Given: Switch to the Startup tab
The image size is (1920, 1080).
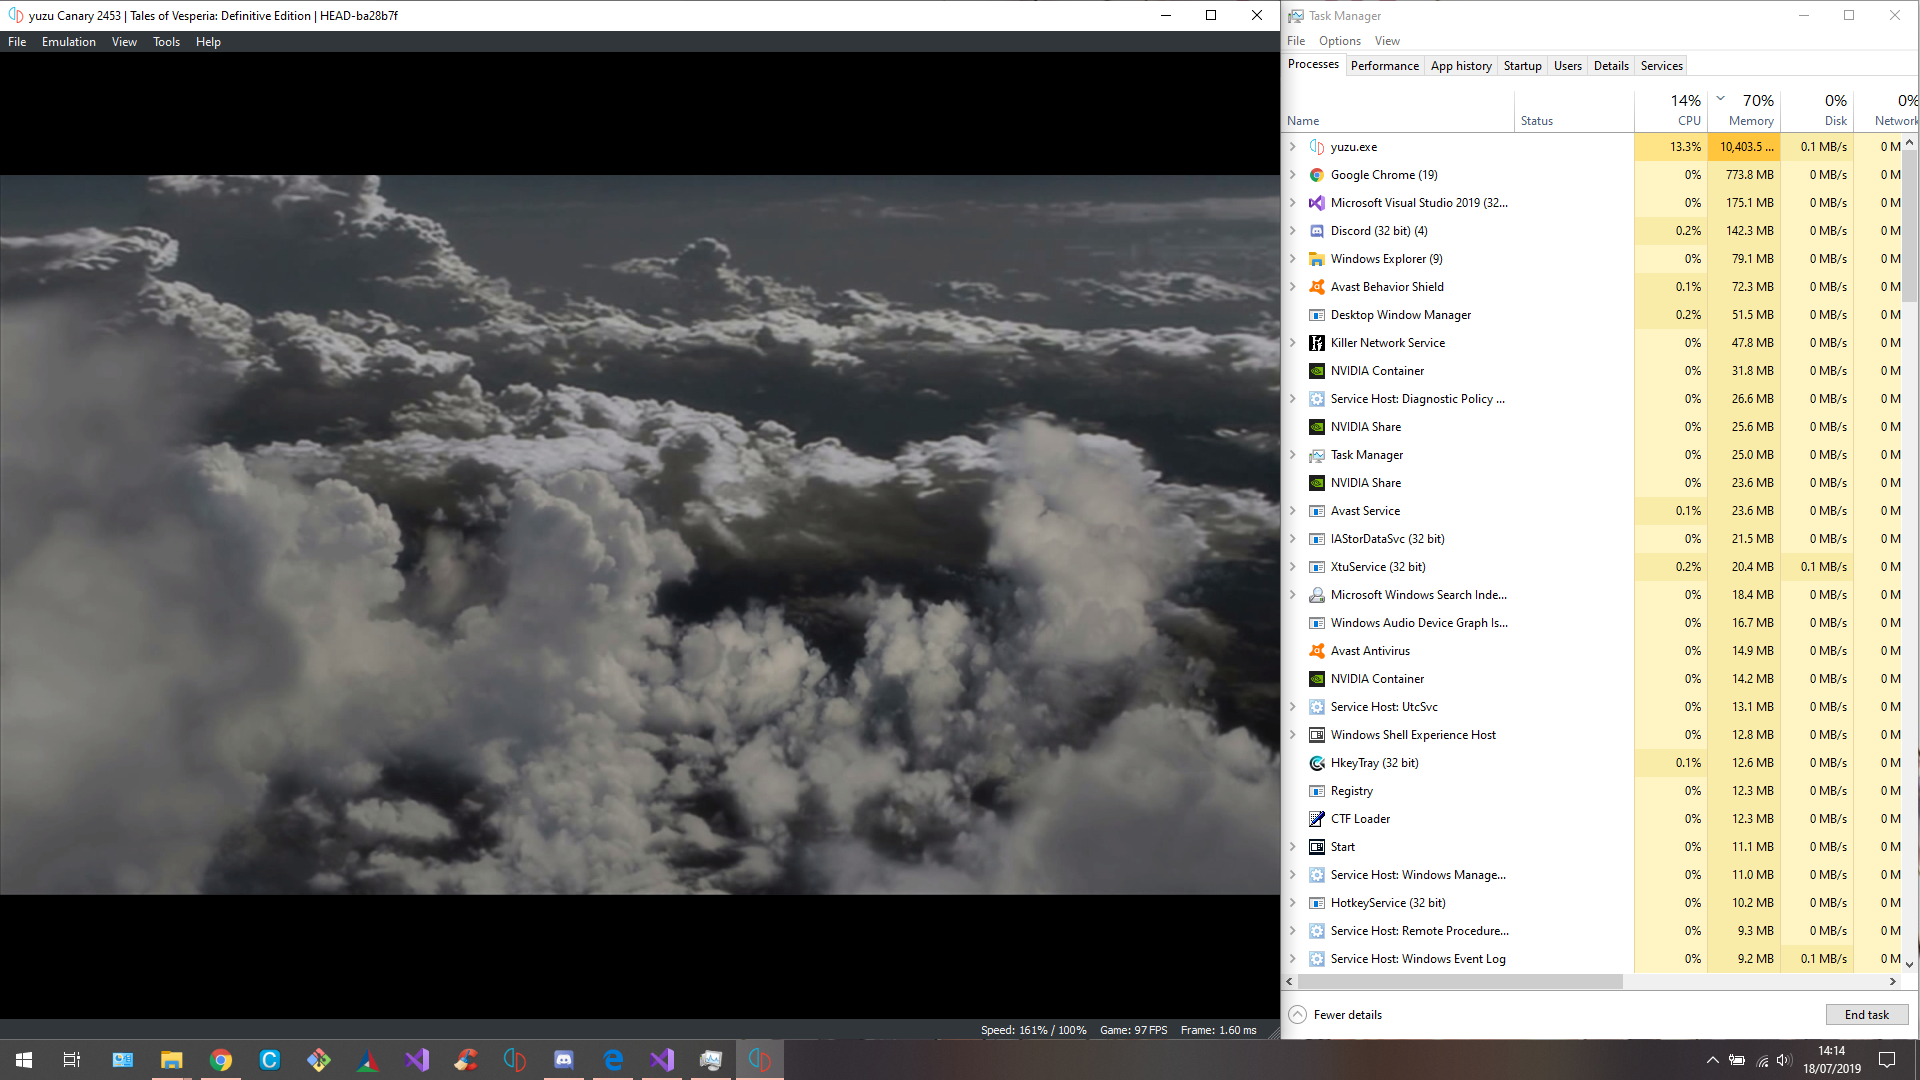Looking at the screenshot, I should pyautogui.click(x=1522, y=66).
